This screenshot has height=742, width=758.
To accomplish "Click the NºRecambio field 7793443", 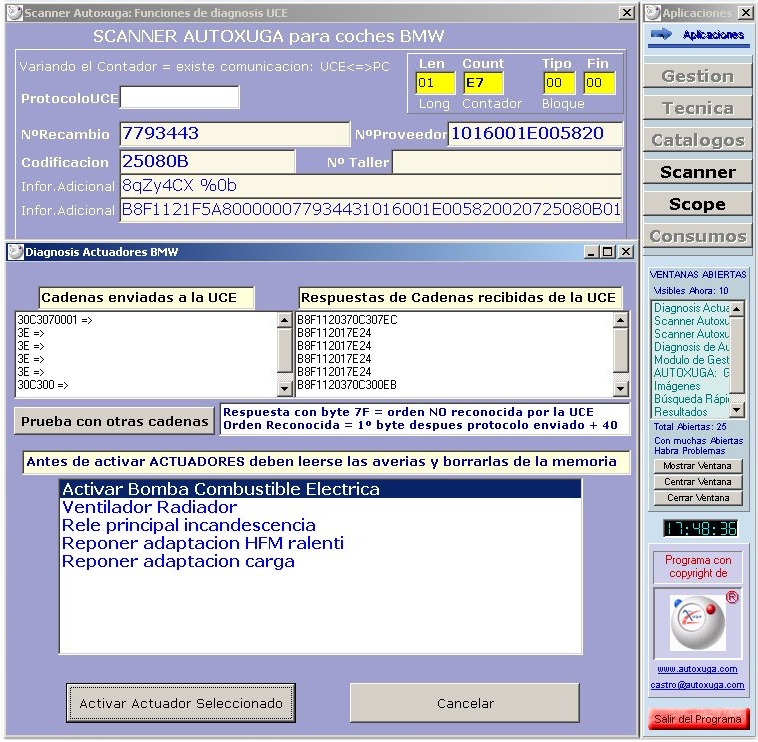I will click(234, 134).
